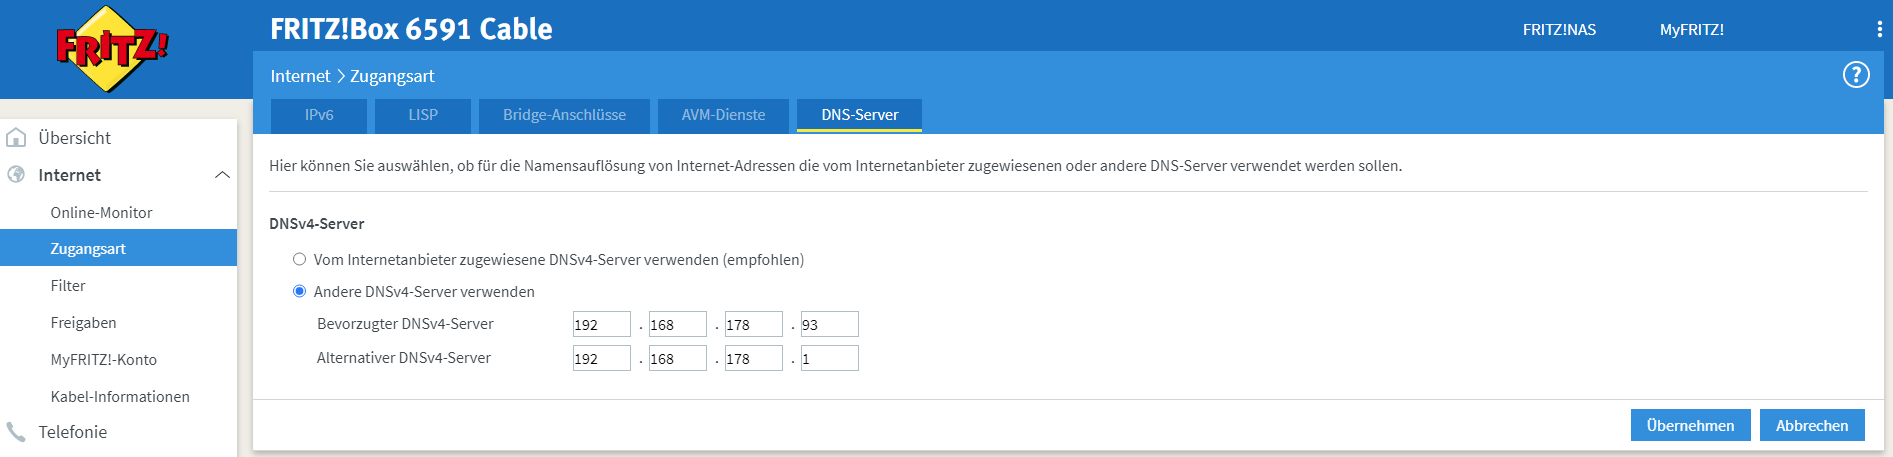Viewport: 1893px width, 457px height.
Task: Switch to the LISP tab
Action: pyautogui.click(x=423, y=115)
